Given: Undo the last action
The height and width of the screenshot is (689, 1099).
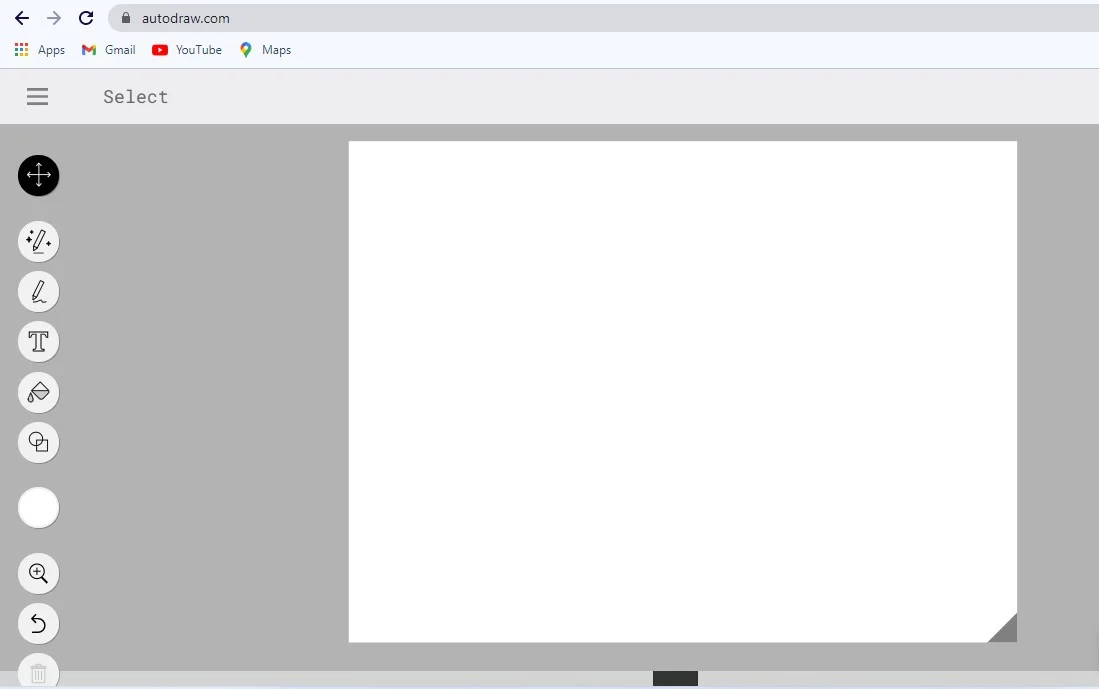Looking at the screenshot, I should (38, 623).
